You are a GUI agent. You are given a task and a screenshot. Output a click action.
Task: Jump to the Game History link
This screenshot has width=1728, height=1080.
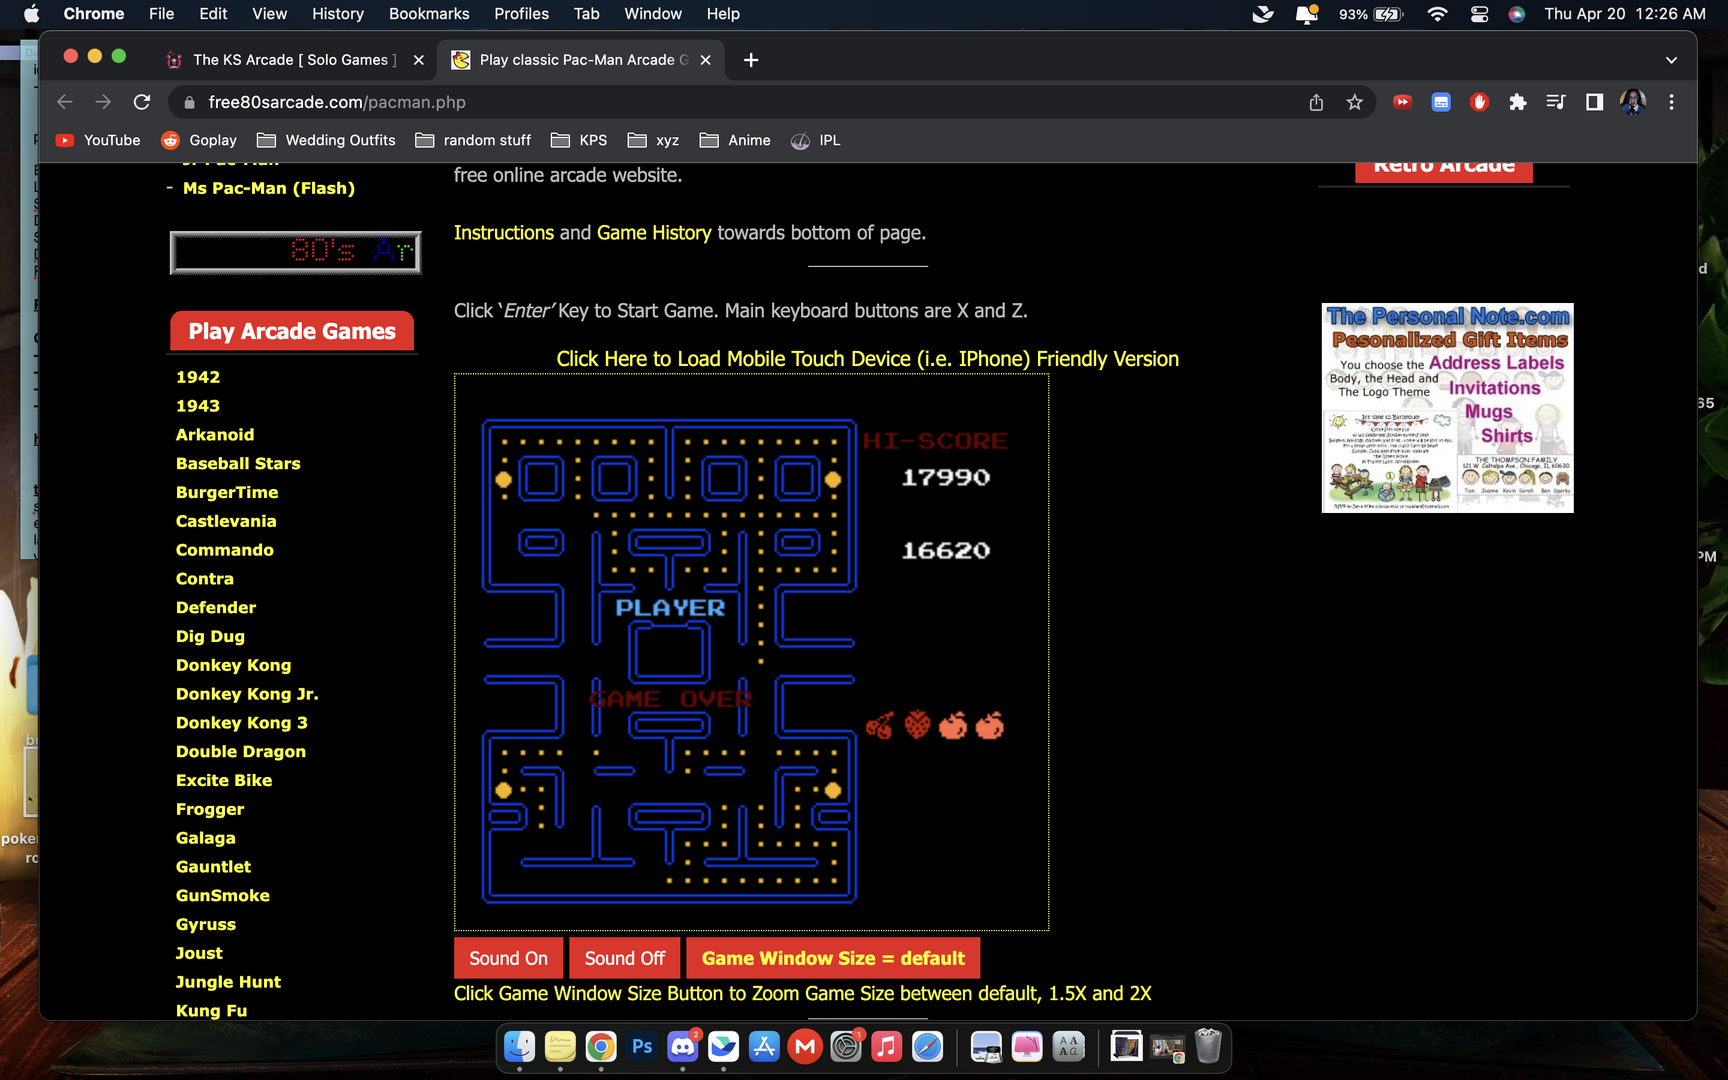(654, 233)
